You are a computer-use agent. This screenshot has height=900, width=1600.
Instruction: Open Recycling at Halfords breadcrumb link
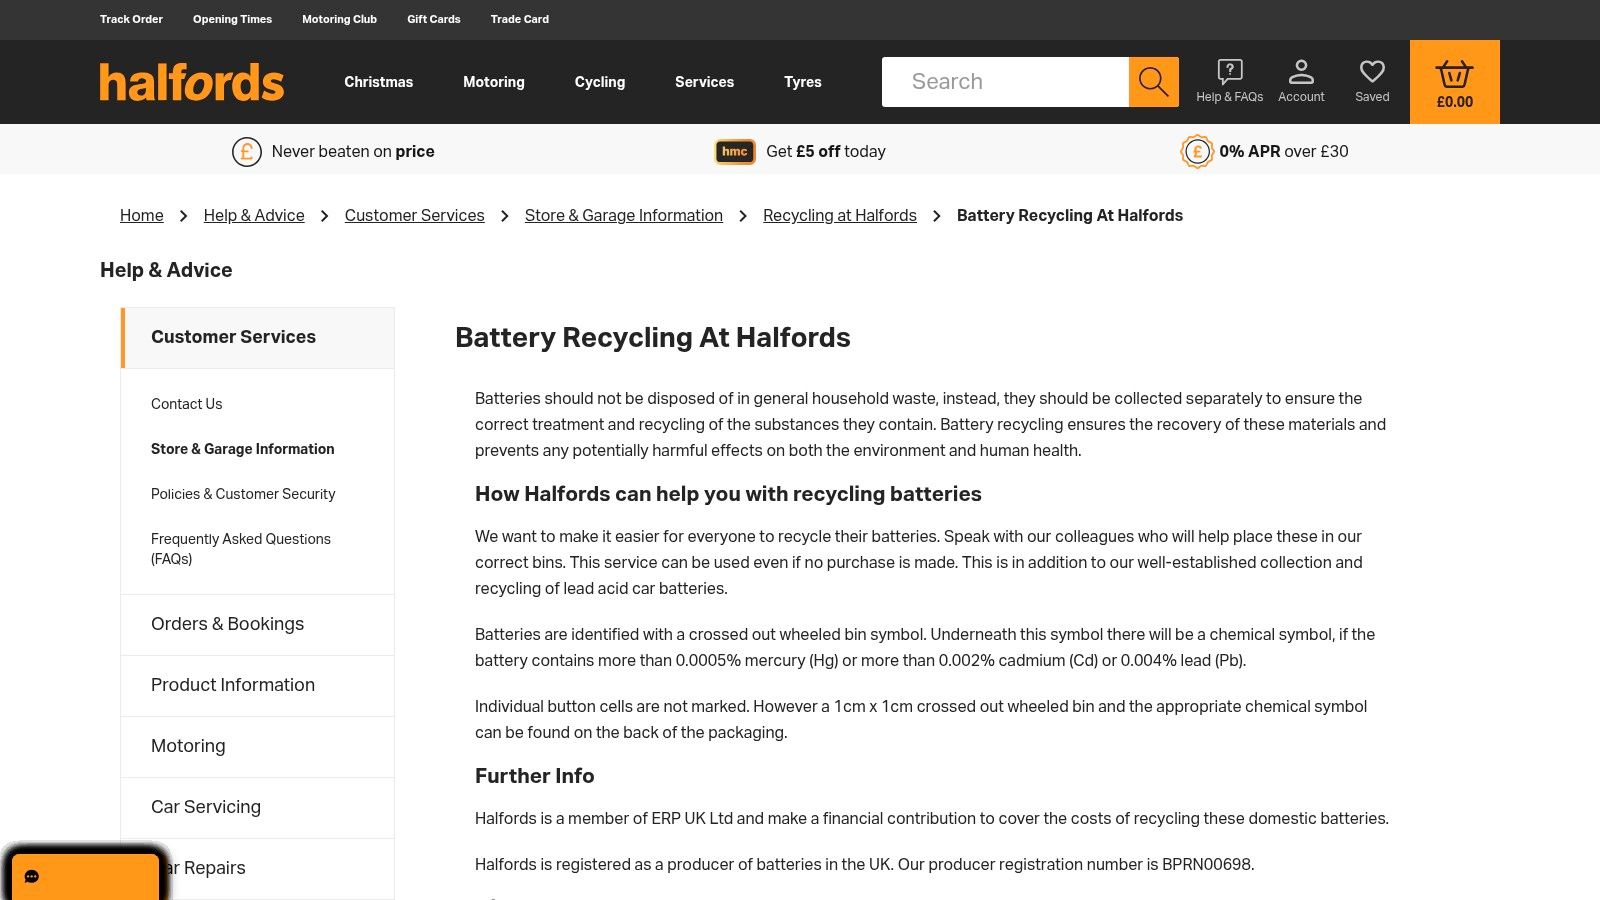click(x=839, y=215)
